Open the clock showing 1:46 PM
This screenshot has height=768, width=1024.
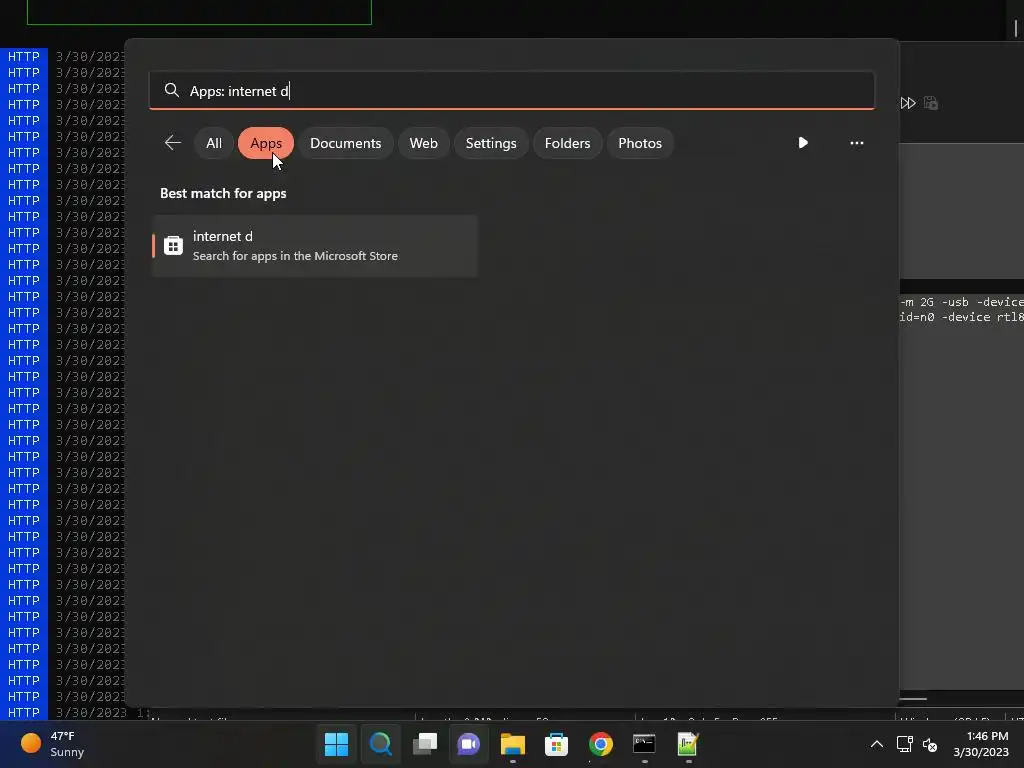[x=981, y=744]
